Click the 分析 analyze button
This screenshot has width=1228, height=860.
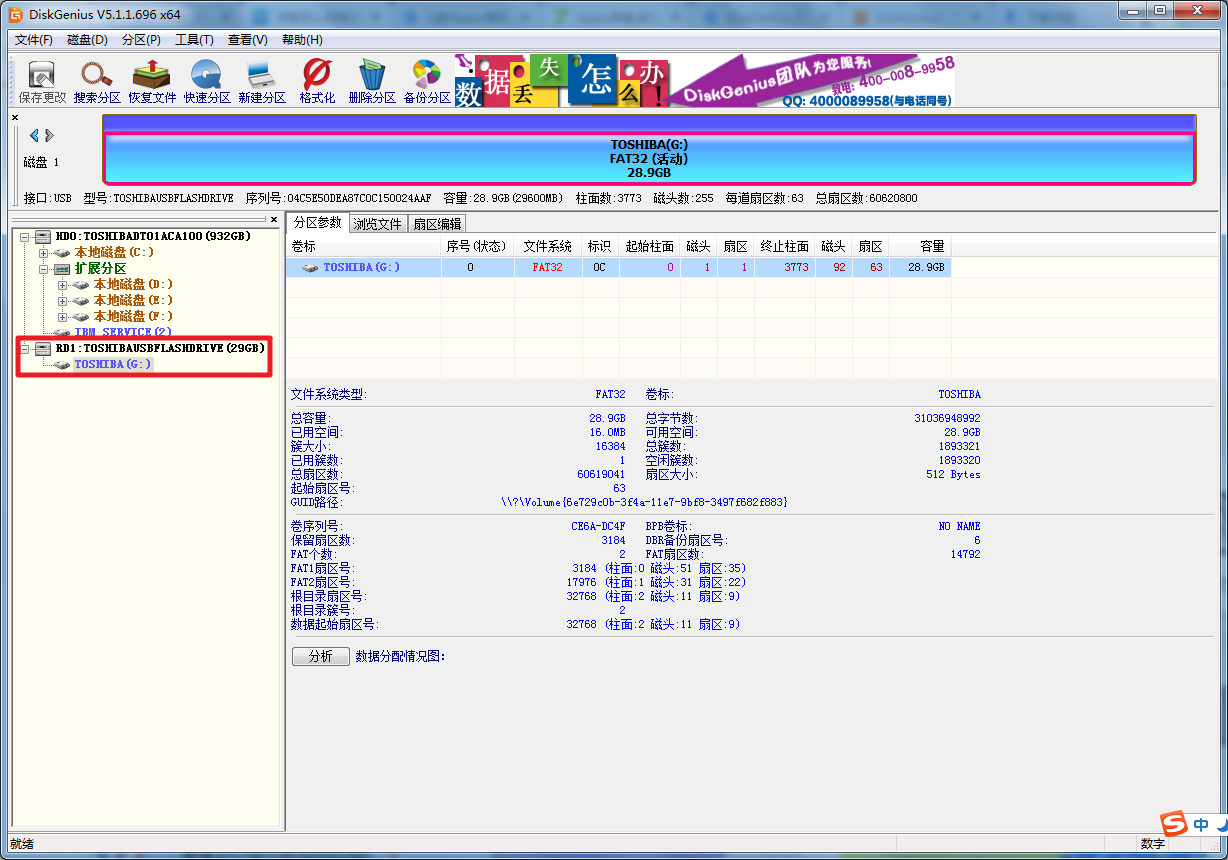click(321, 656)
